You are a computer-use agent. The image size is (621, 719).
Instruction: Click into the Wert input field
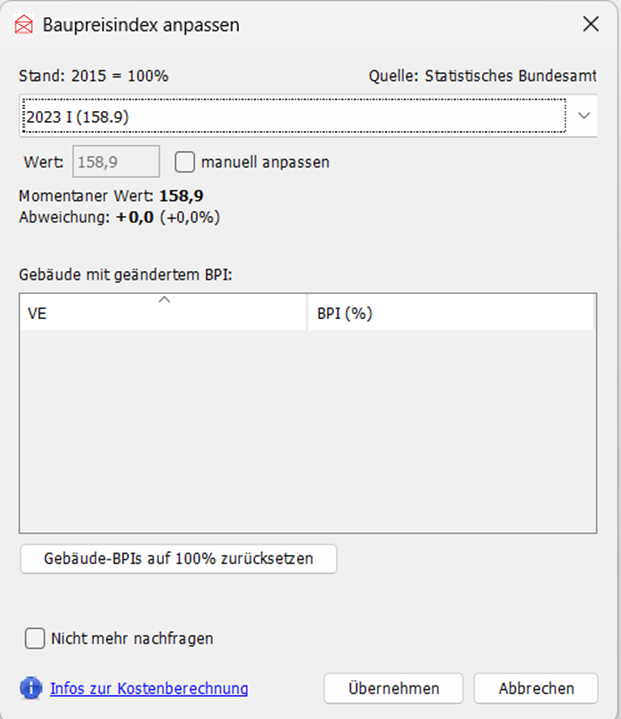coord(115,161)
